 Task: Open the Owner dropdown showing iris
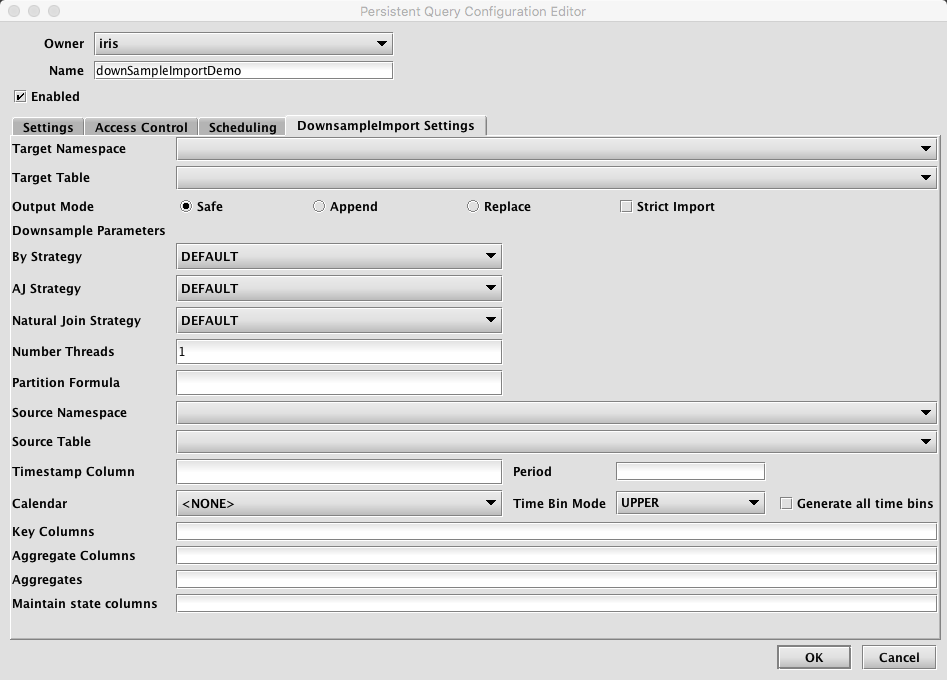(x=243, y=44)
